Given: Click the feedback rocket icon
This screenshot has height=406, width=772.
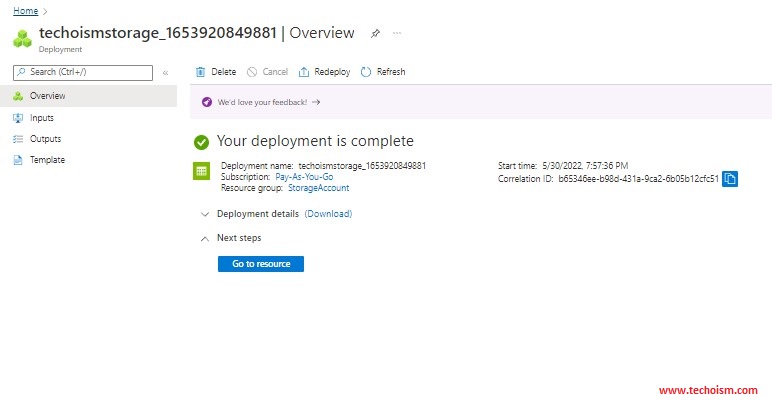Looking at the screenshot, I should [x=207, y=102].
